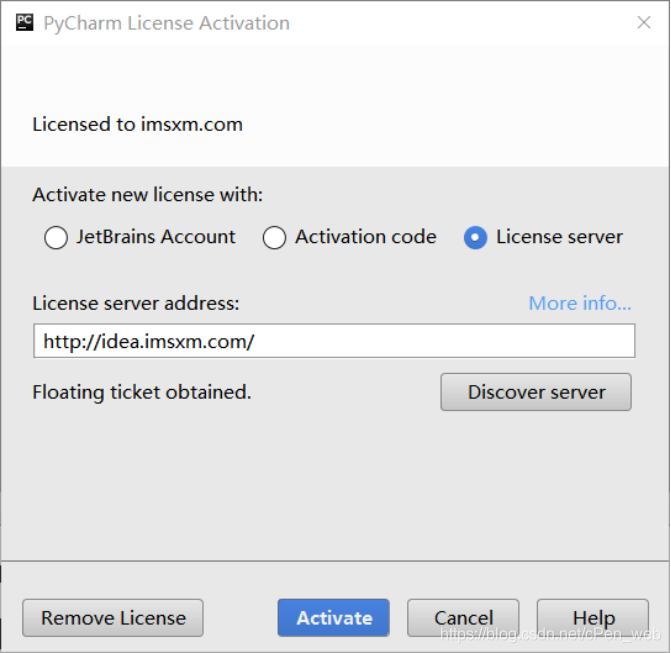Click the 'Floating ticket obtained.' status message

click(x=141, y=392)
